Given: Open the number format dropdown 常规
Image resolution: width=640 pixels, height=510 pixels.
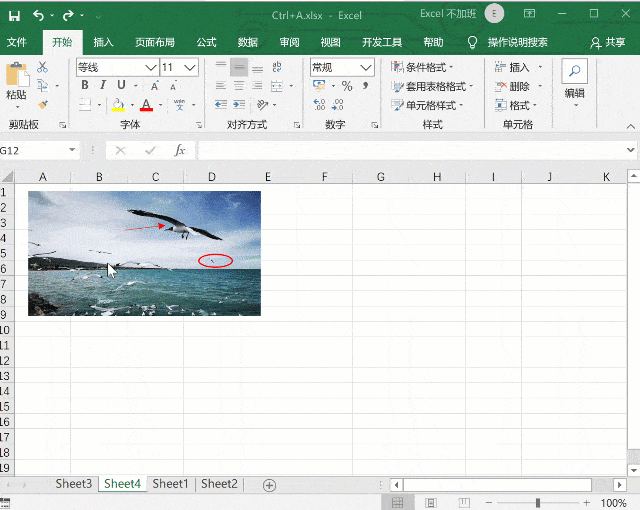Looking at the screenshot, I should coord(366,67).
